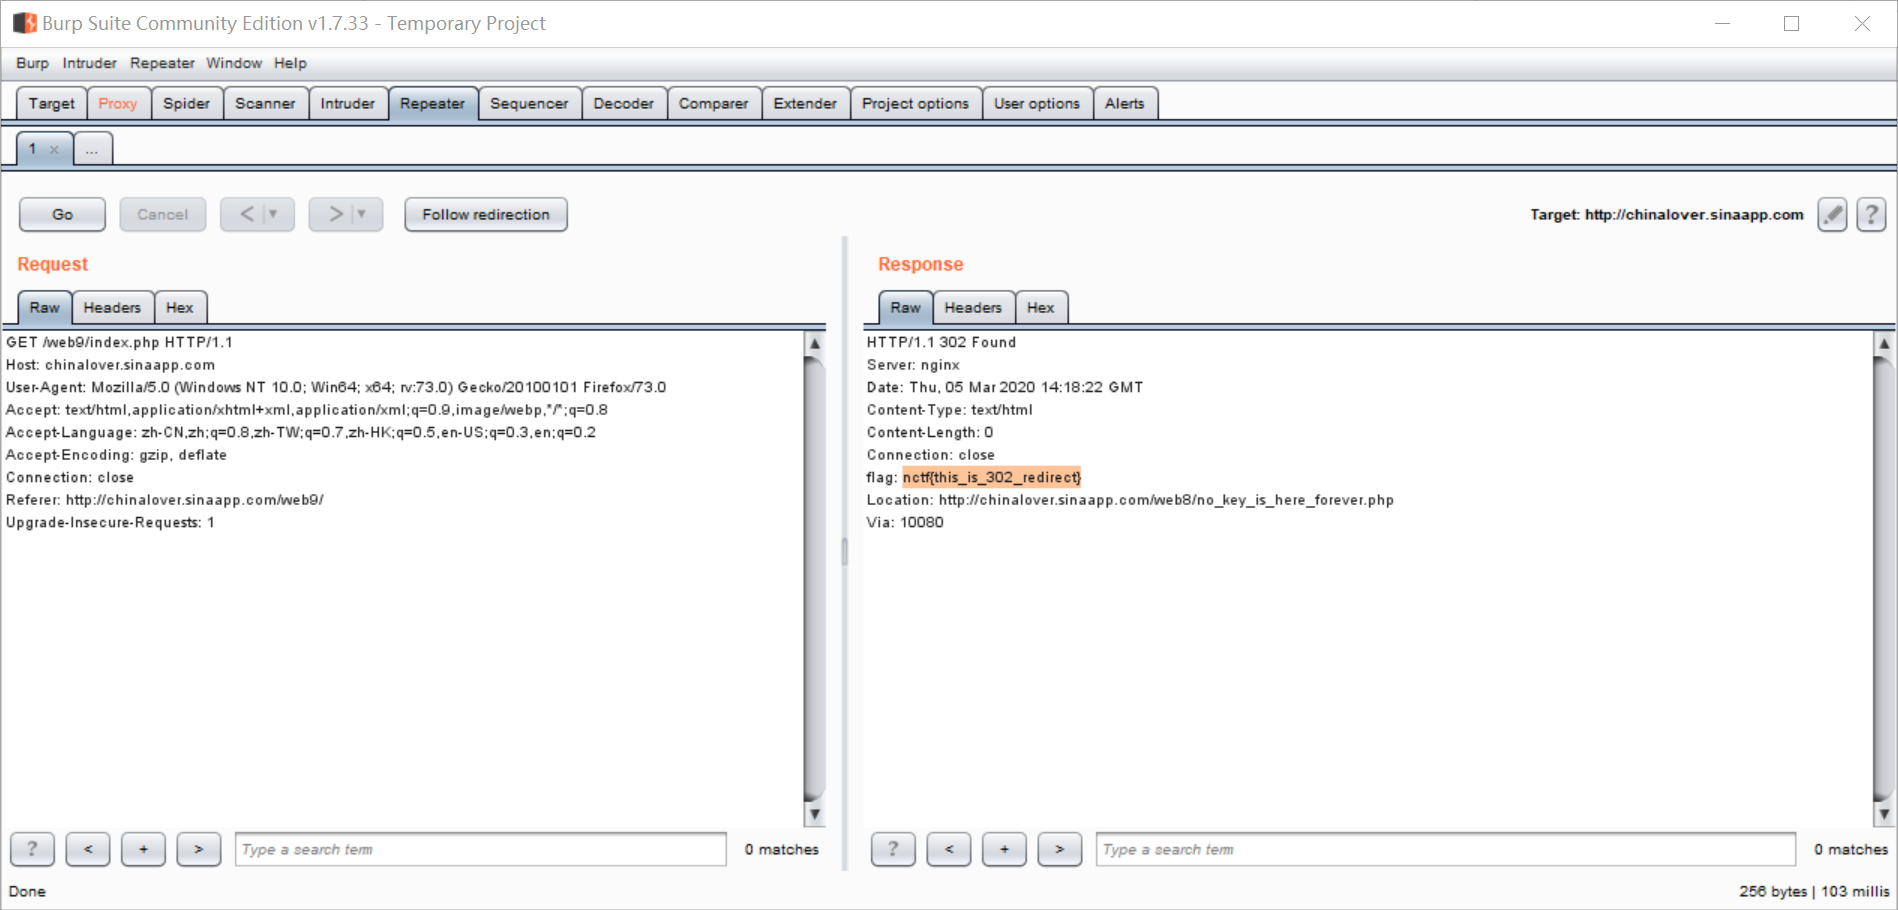Switch Request view to Headers
Viewport: 1898px width, 910px height.
(x=112, y=307)
